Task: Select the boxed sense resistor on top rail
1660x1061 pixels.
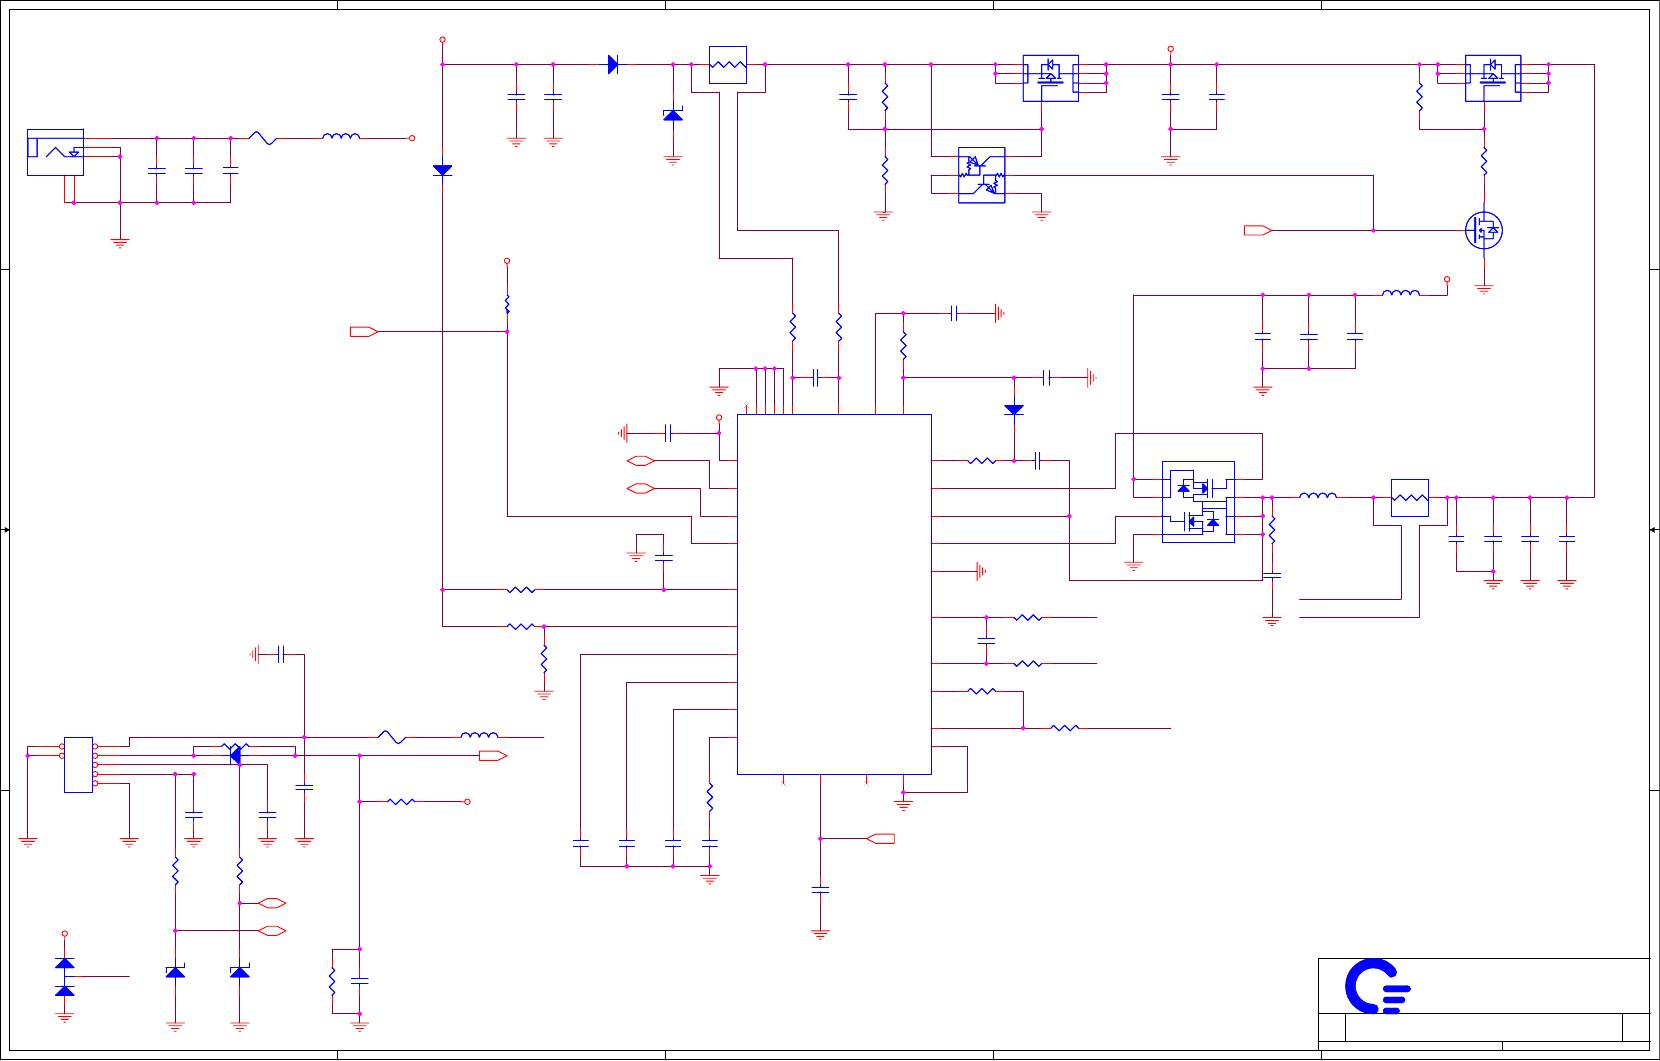Action: pyautogui.click(x=728, y=65)
